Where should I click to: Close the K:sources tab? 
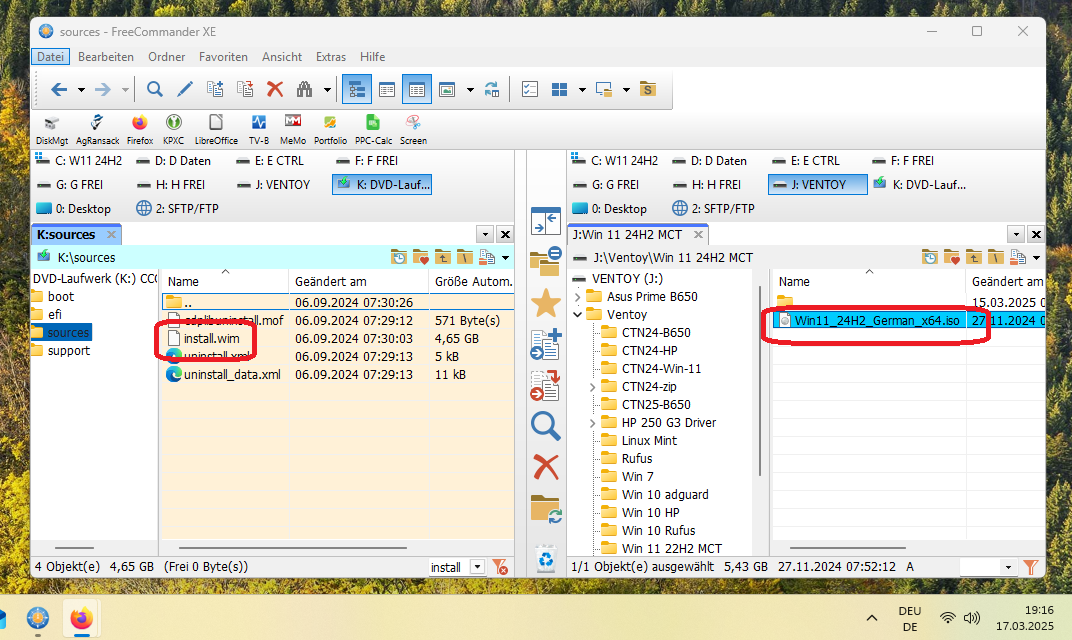[111, 235]
